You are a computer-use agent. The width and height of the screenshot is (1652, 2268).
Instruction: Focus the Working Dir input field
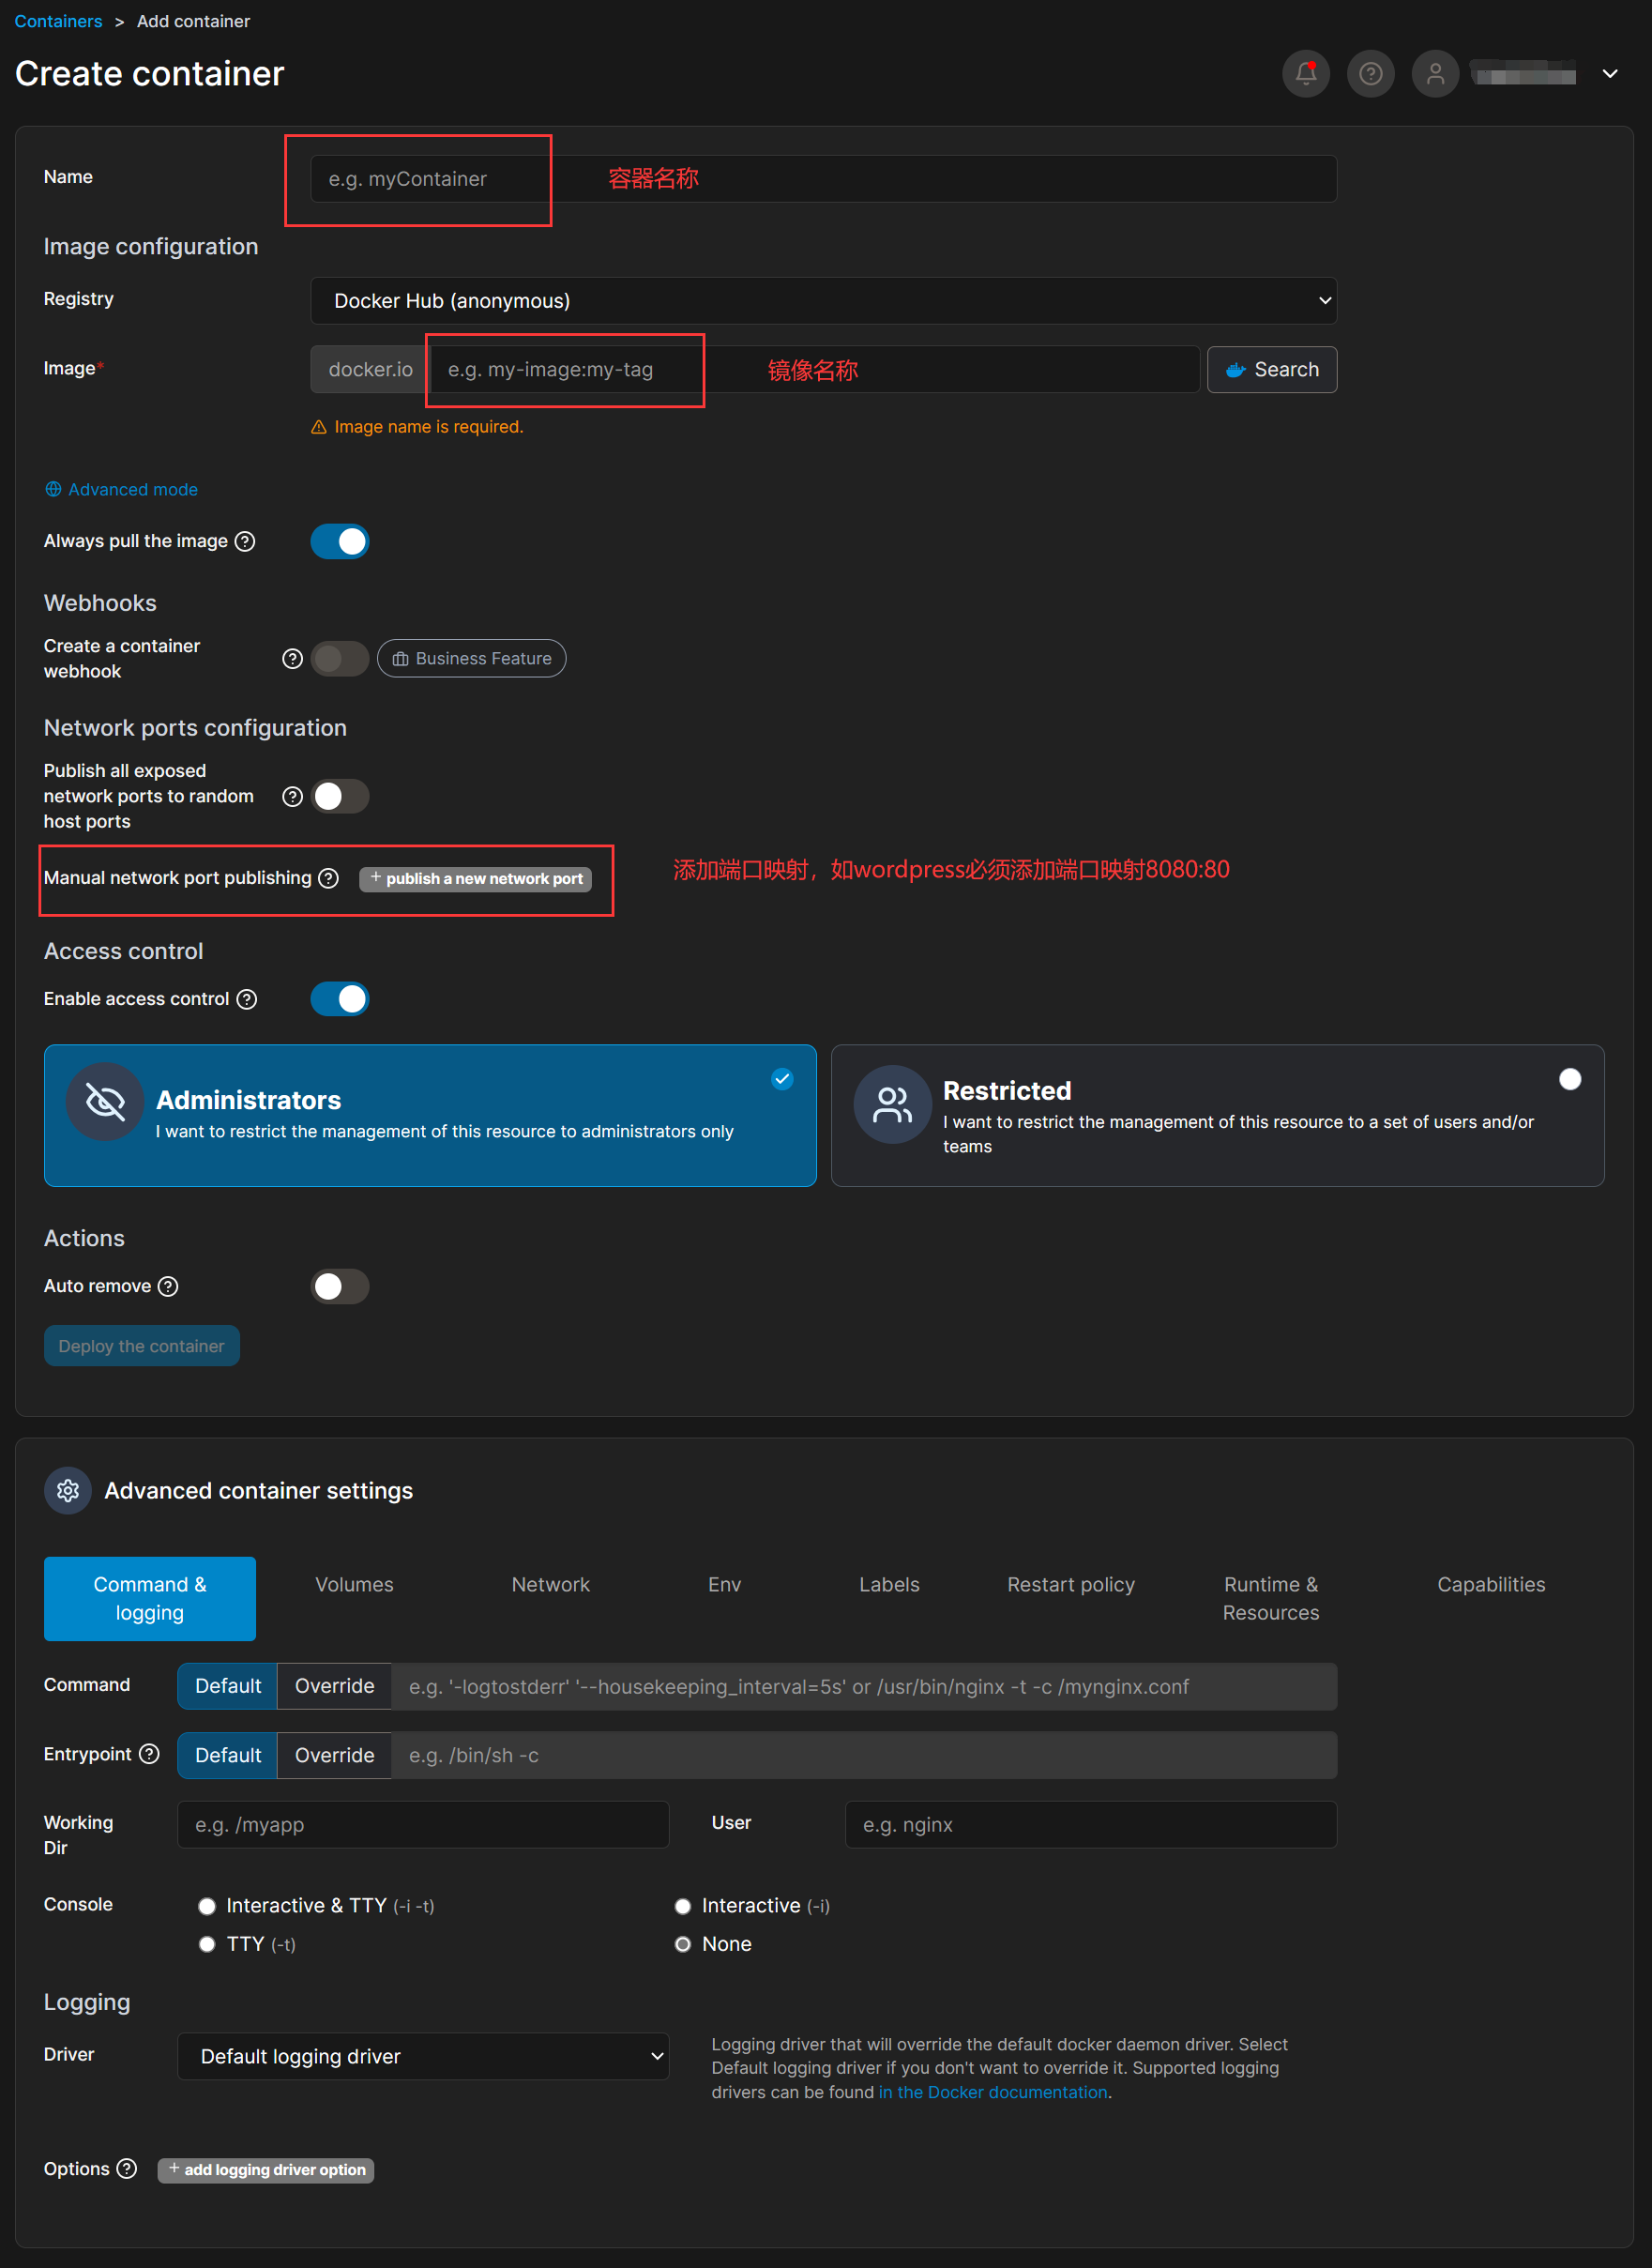(423, 1824)
